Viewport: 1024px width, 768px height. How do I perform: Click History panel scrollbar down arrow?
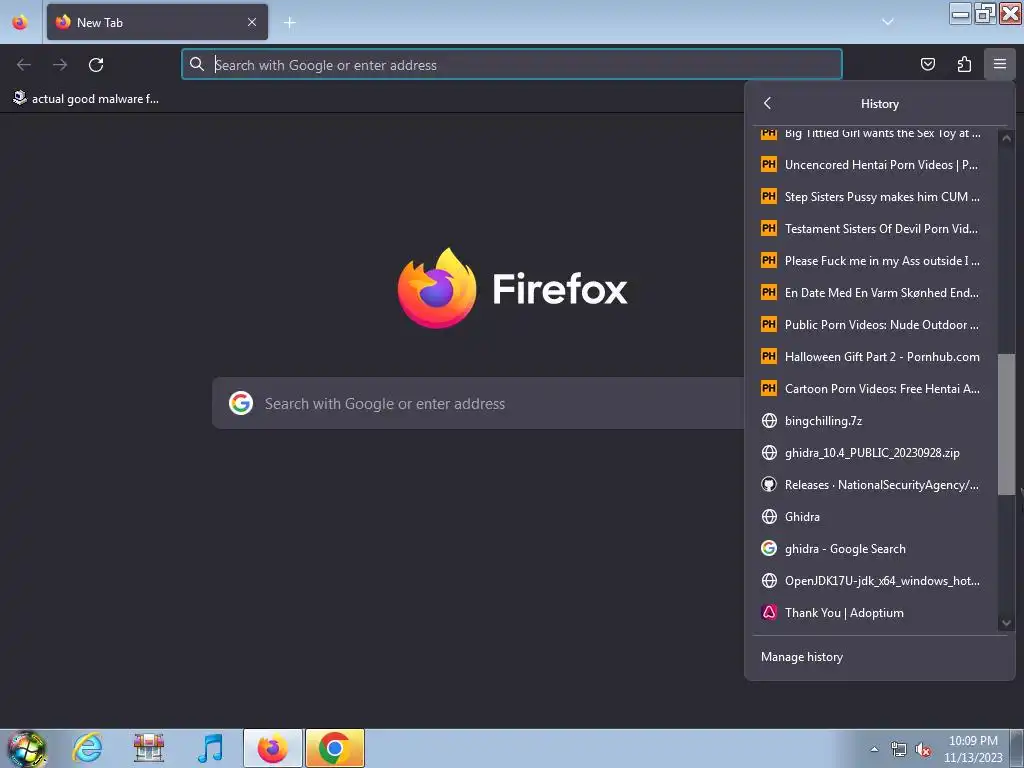pos(1006,622)
